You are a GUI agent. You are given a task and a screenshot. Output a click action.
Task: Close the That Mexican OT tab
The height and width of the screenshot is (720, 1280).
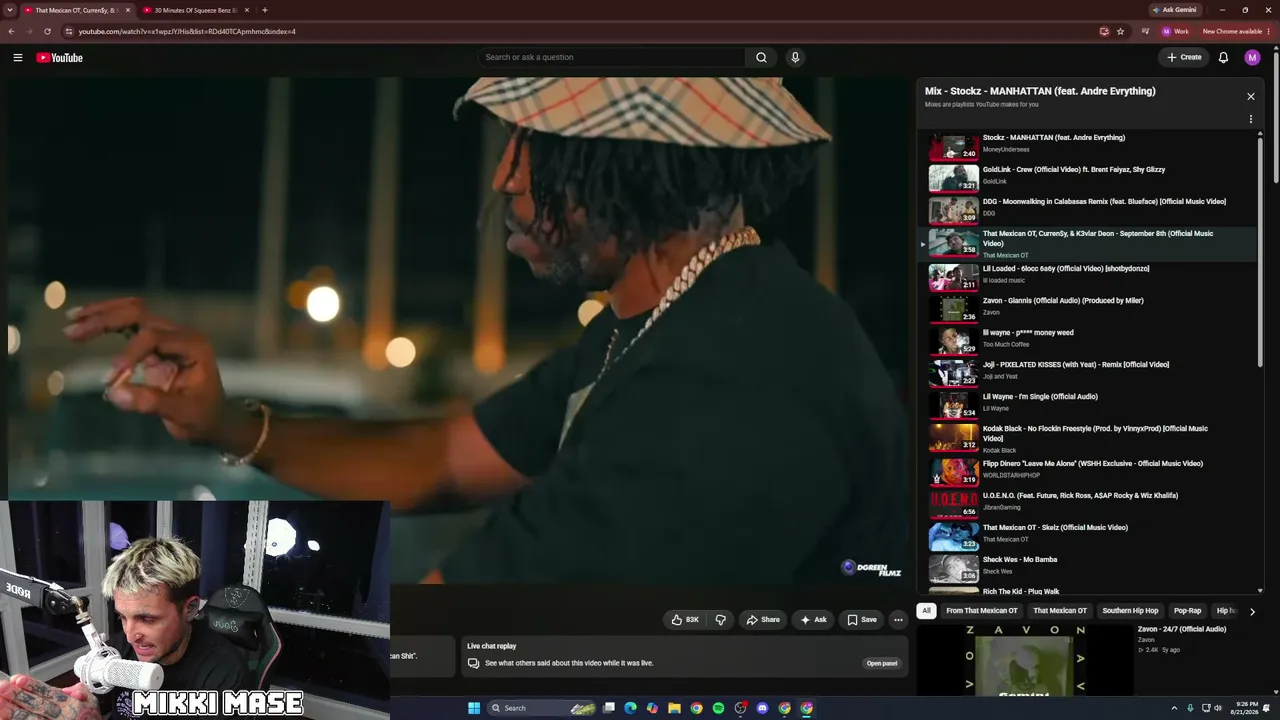click(x=128, y=10)
